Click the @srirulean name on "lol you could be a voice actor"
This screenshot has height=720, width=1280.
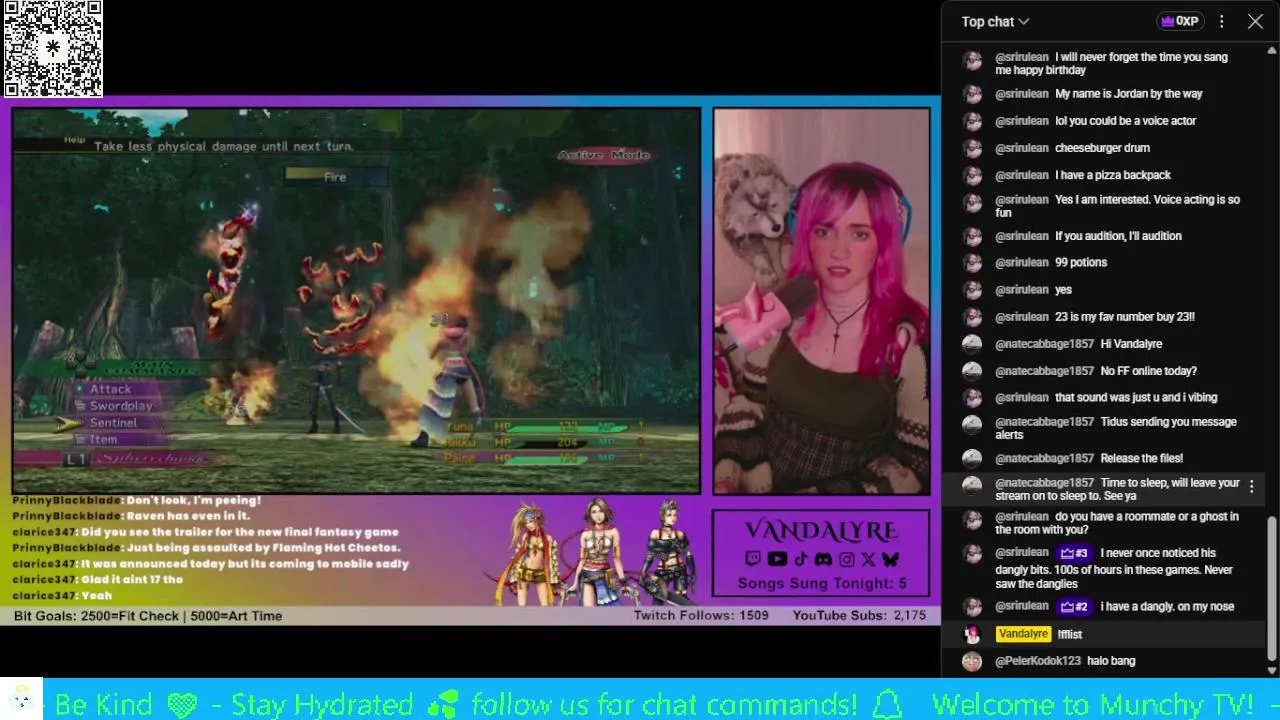pyautogui.click(x=1022, y=121)
